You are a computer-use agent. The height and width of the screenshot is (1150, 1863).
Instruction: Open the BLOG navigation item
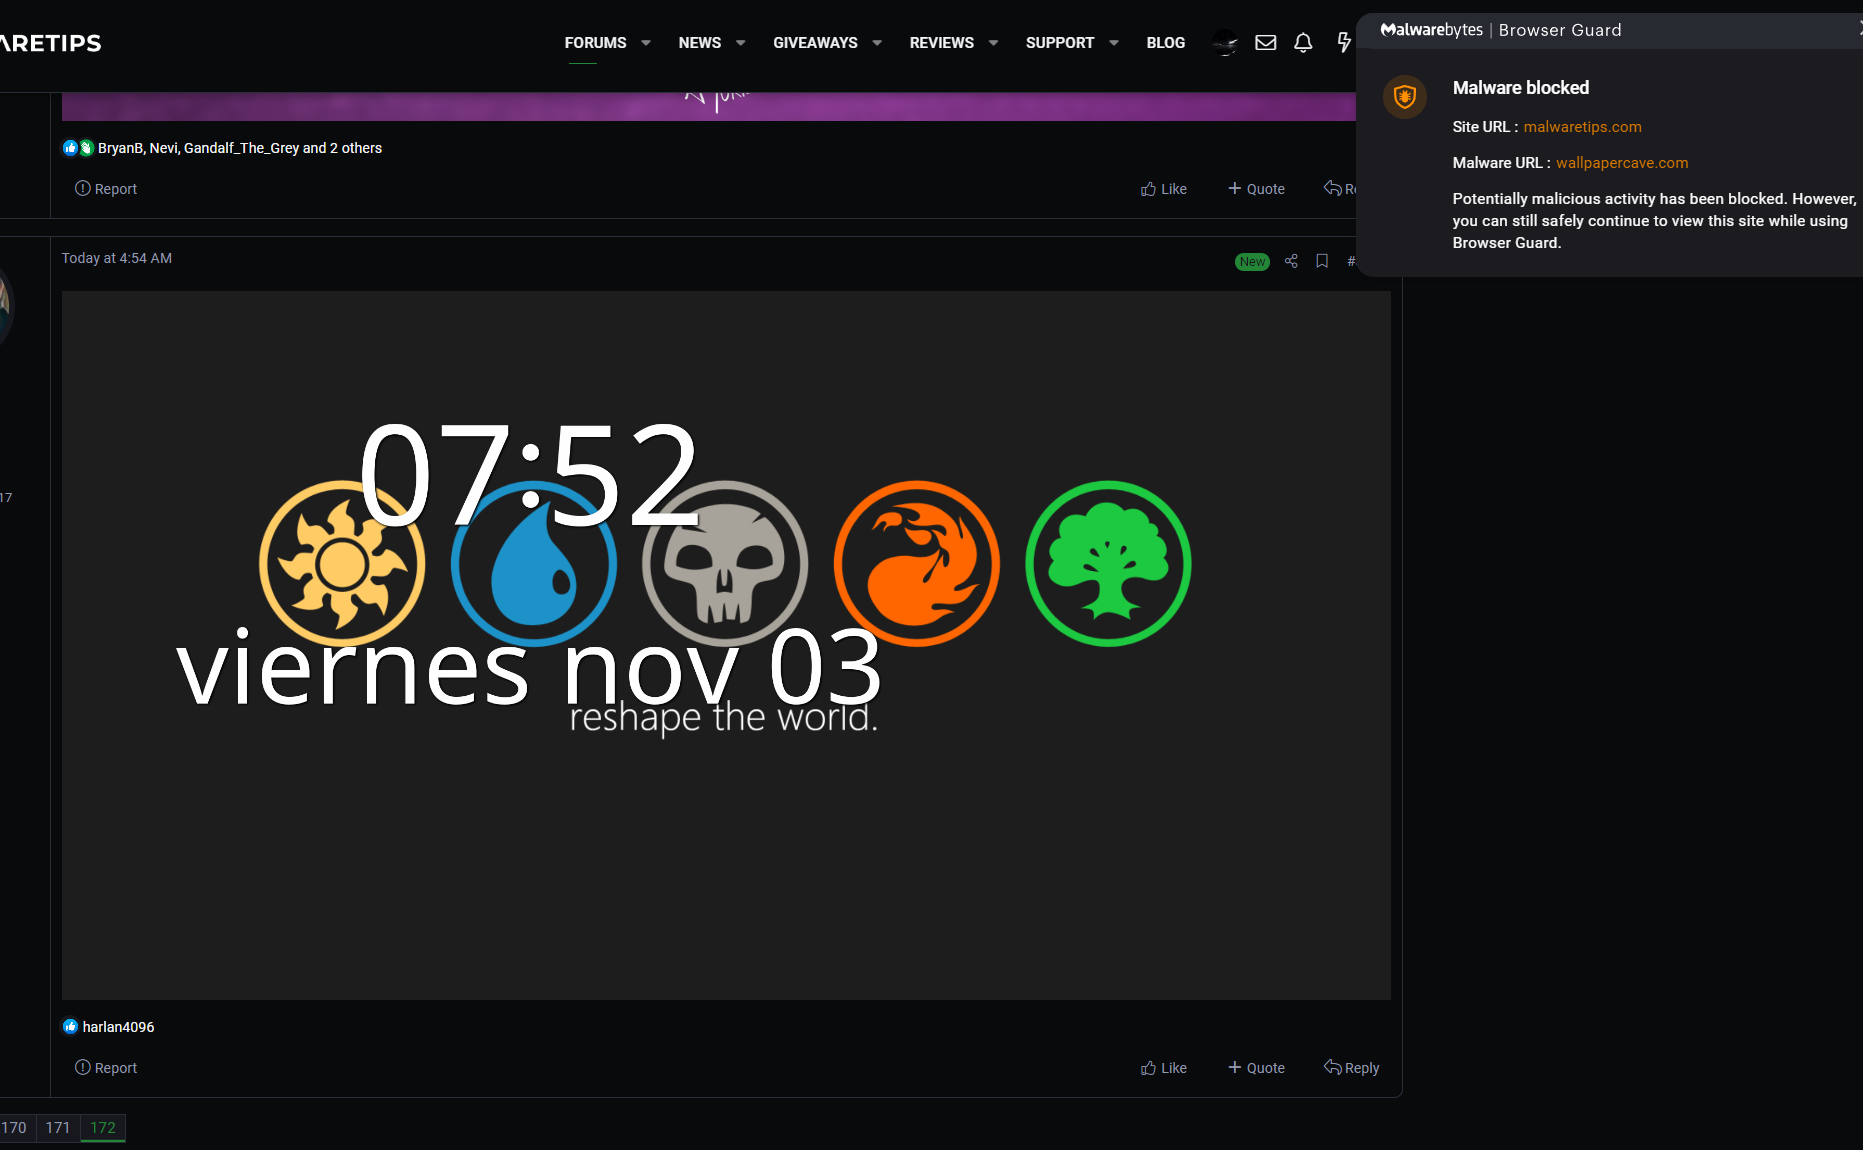point(1166,43)
